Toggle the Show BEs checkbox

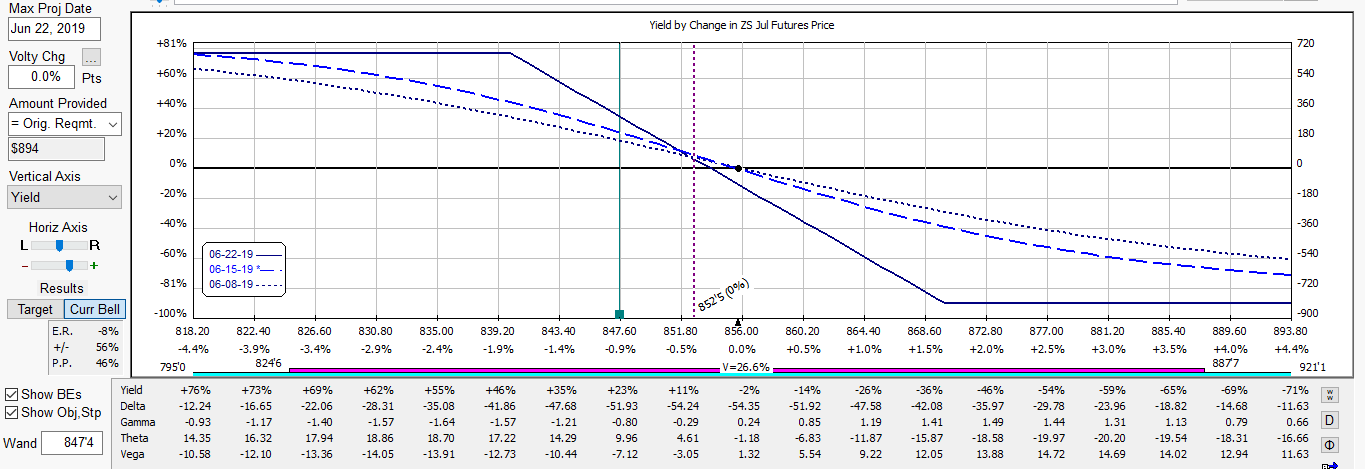(11, 394)
